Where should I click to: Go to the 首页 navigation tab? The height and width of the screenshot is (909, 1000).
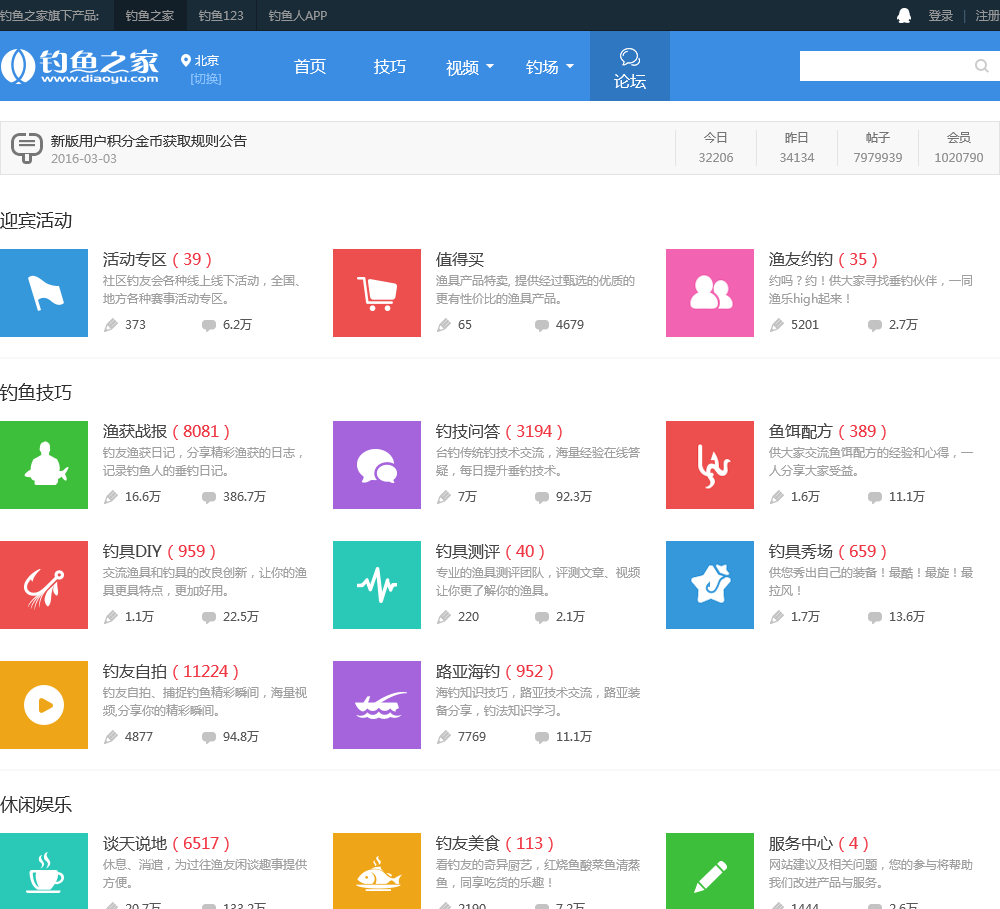click(310, 67)
